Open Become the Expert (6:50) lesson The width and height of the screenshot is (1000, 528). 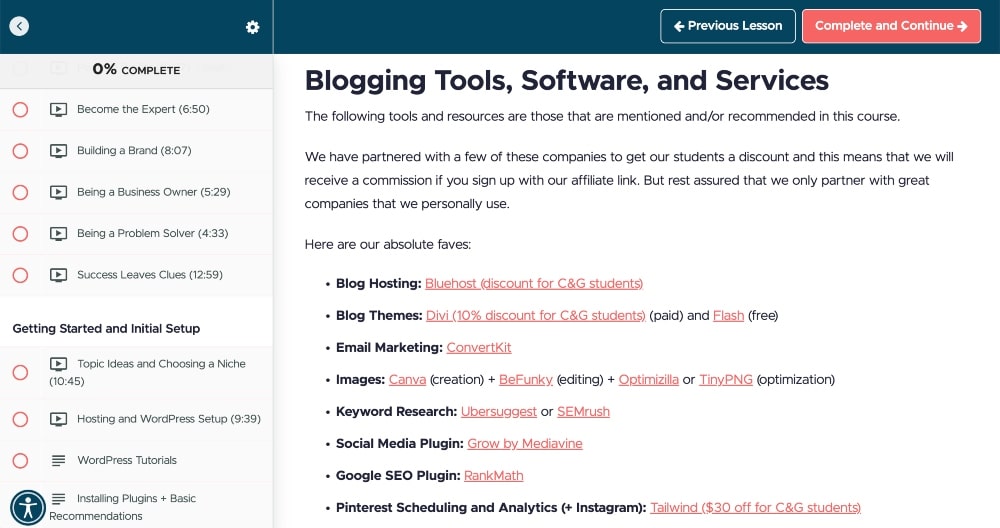(143, 109)
